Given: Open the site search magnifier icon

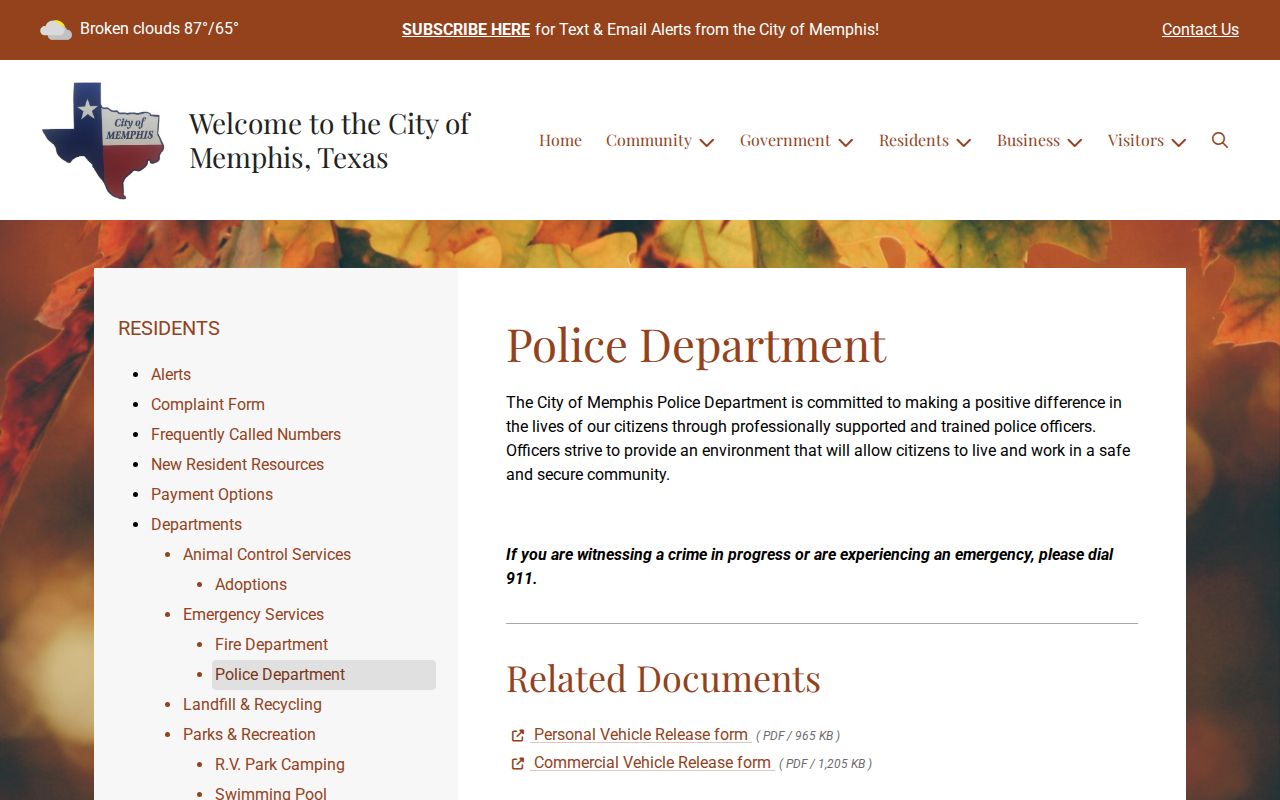Looking at the screenshot, I should tap(1220, 140).
